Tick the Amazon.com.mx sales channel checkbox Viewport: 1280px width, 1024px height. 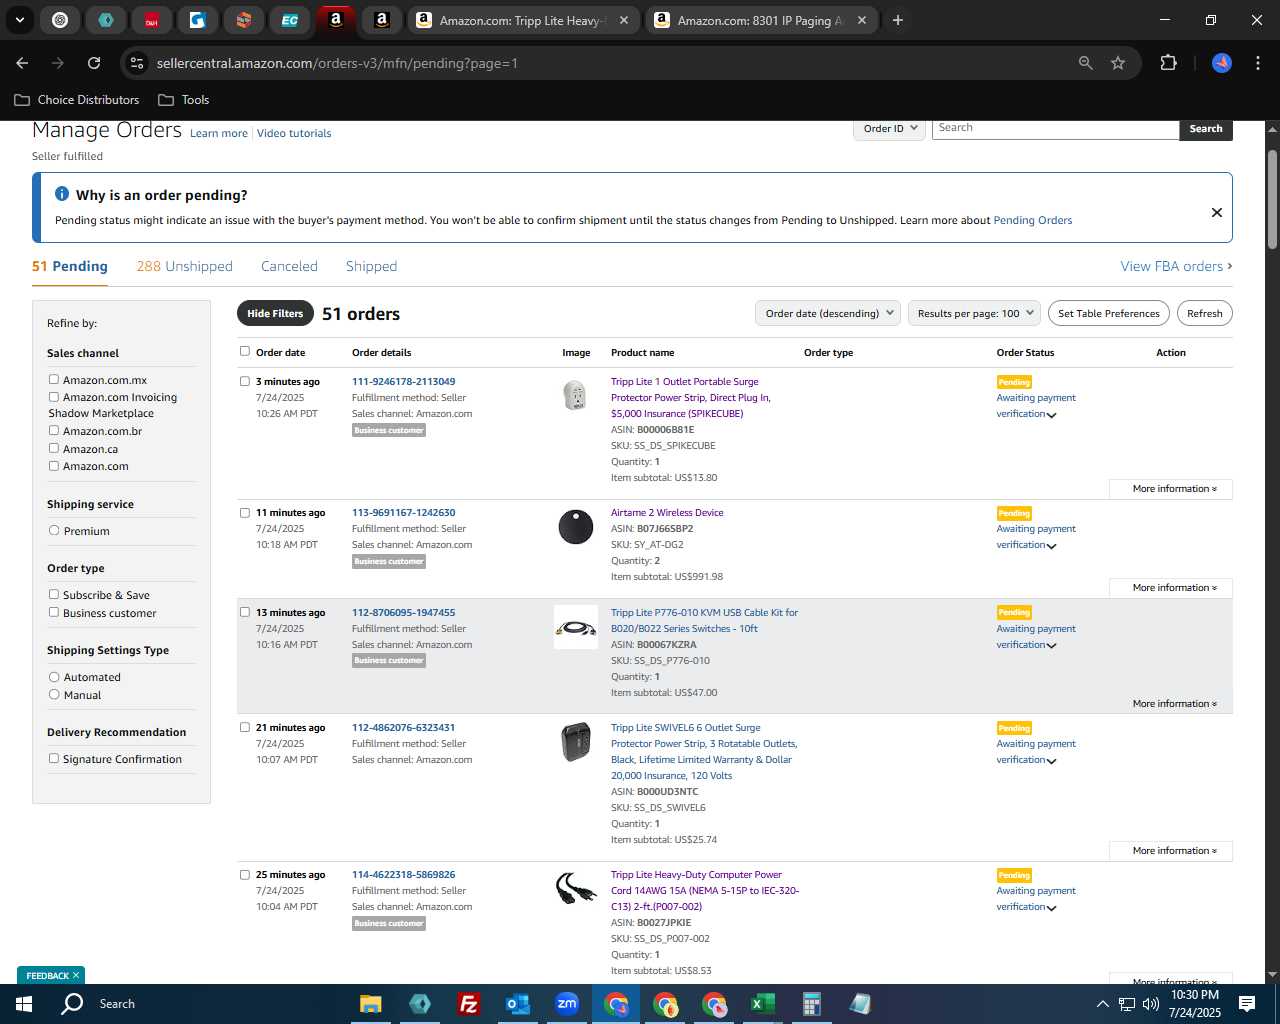pos(54,379)
